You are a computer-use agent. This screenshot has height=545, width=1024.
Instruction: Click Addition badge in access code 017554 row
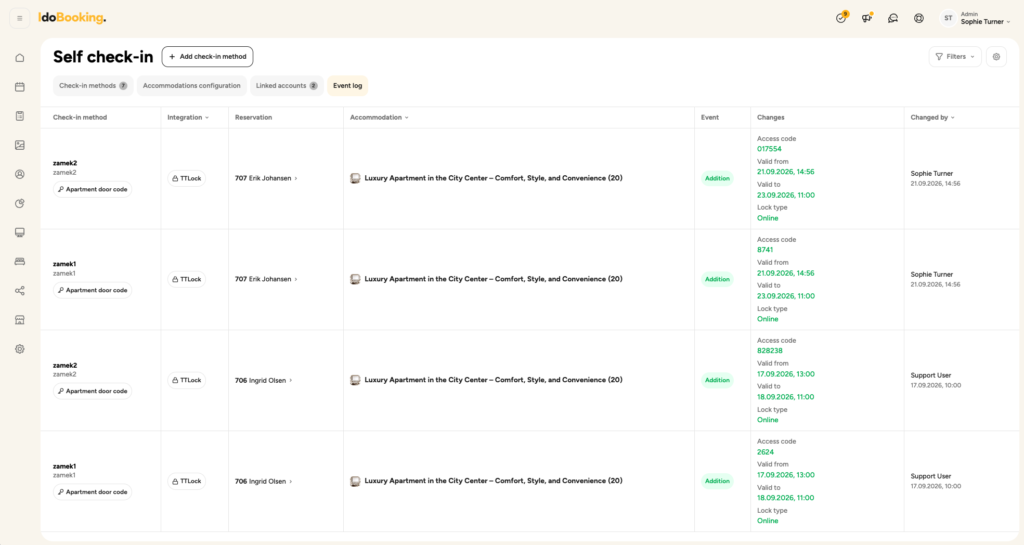pyautogui.click(x=717, y=178)
